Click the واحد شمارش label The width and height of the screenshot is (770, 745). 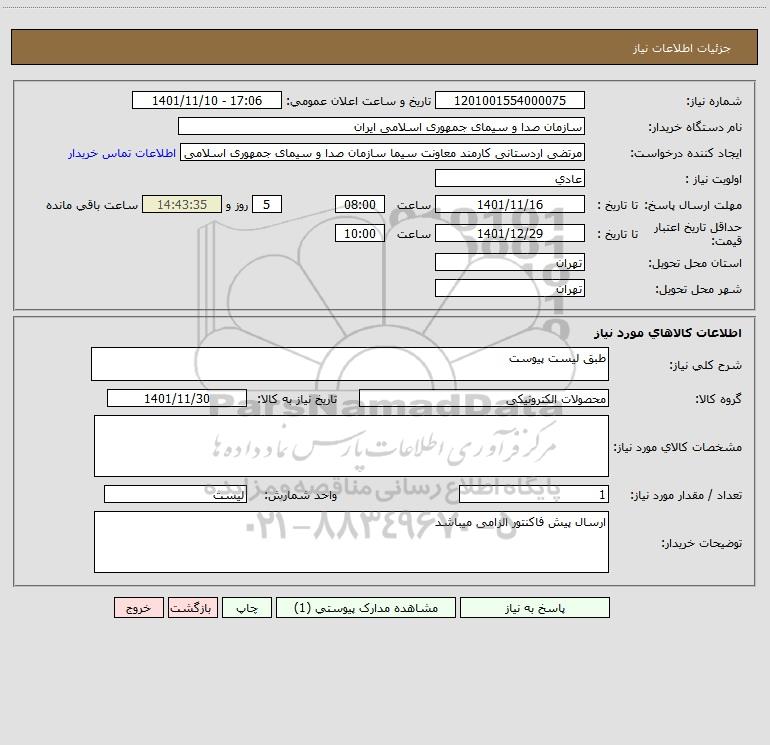coord(301,496)
